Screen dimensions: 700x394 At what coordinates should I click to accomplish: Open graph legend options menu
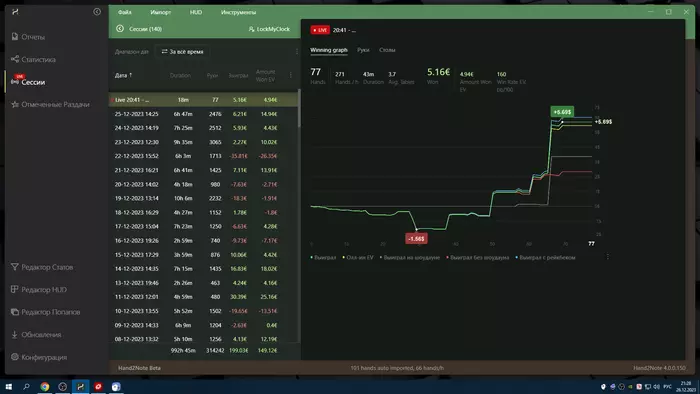tap(608, 257)
